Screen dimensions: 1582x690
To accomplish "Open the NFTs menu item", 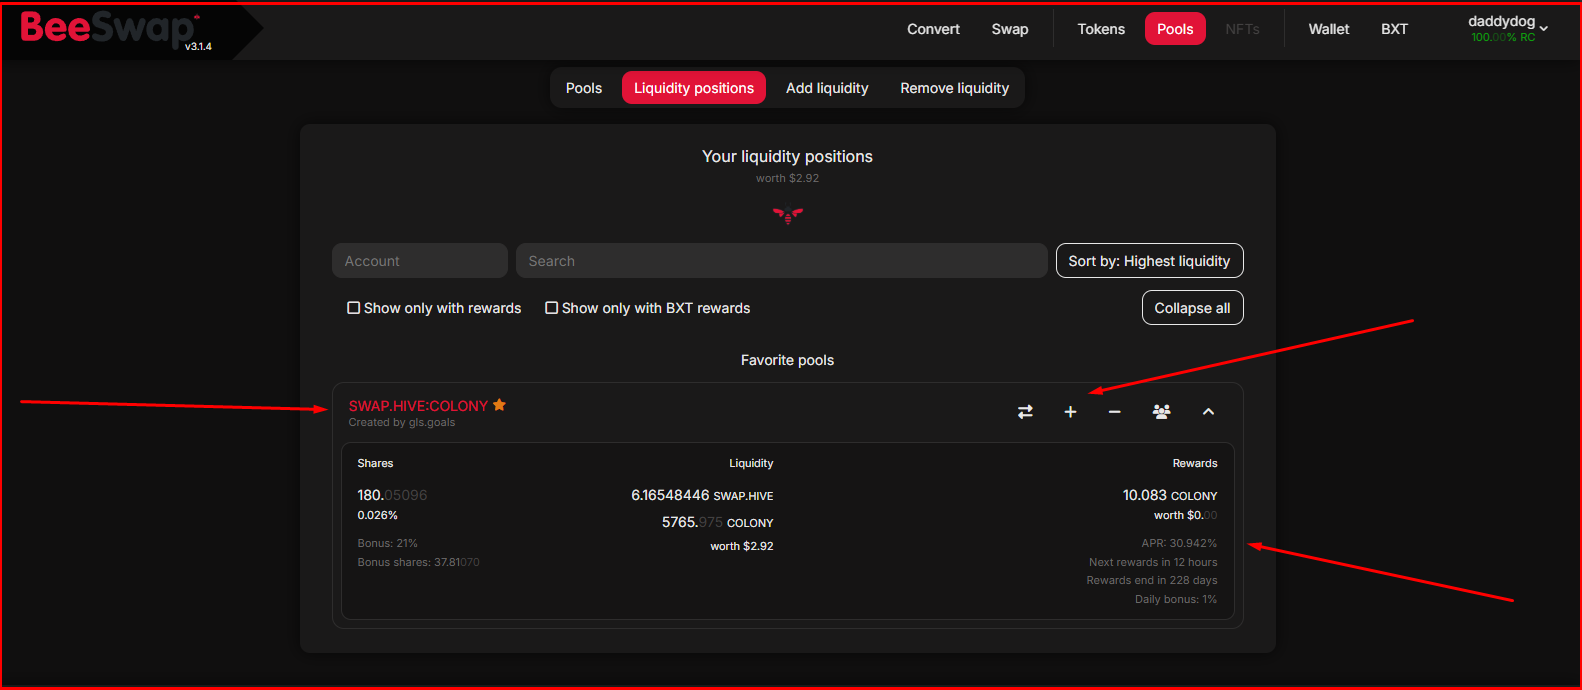I will tap(1242, 29).
